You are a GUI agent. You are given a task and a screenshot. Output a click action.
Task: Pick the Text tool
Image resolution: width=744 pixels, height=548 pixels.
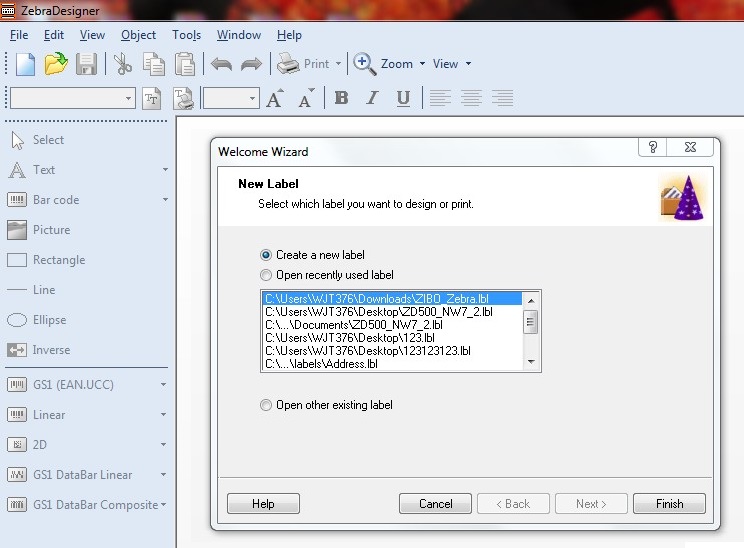[x=31, y=170]
